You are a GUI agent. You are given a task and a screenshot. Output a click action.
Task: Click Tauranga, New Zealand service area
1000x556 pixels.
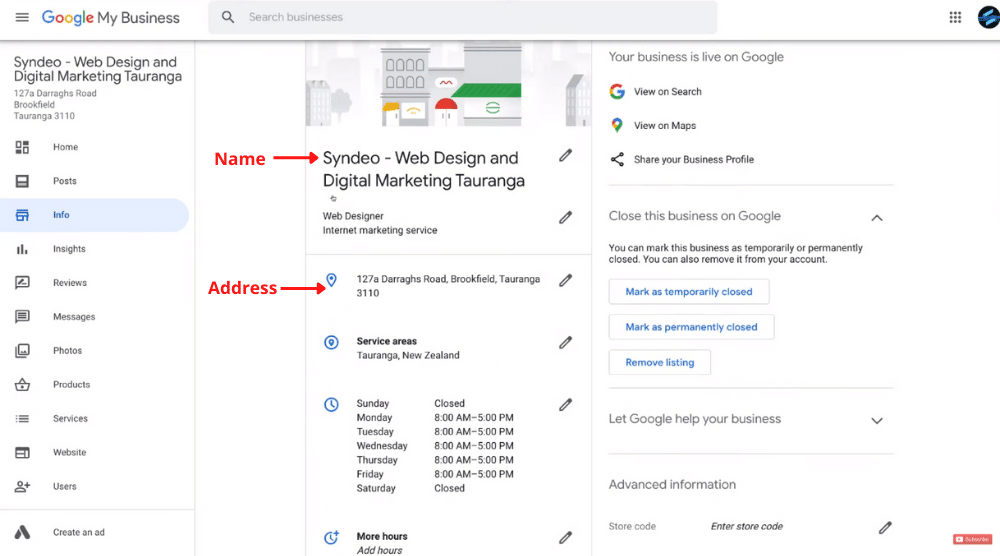pos(408,355)
